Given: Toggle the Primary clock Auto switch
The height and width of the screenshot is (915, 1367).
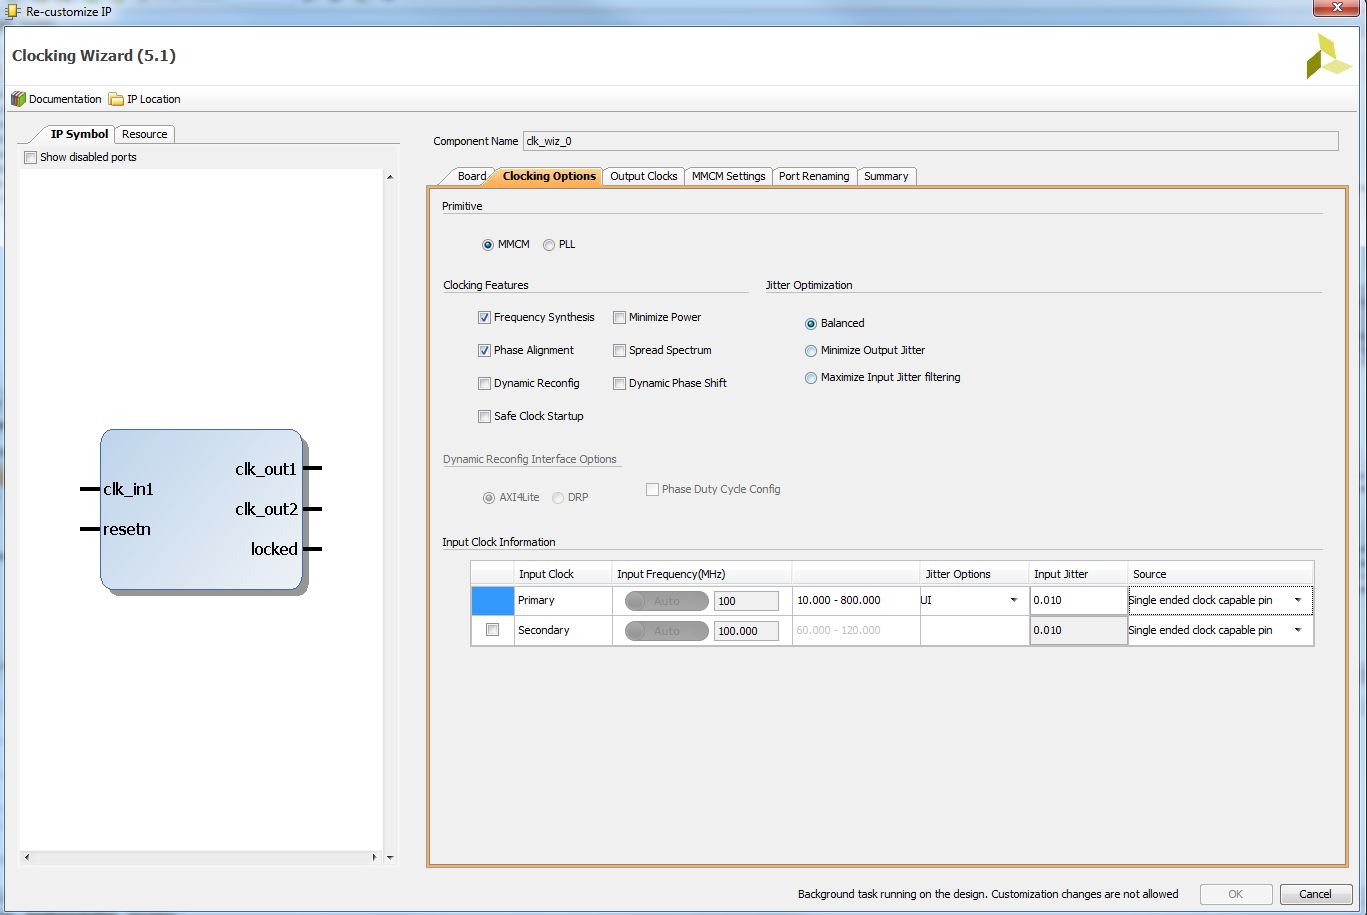Looking at the screenshot, I should coord(666,601).
